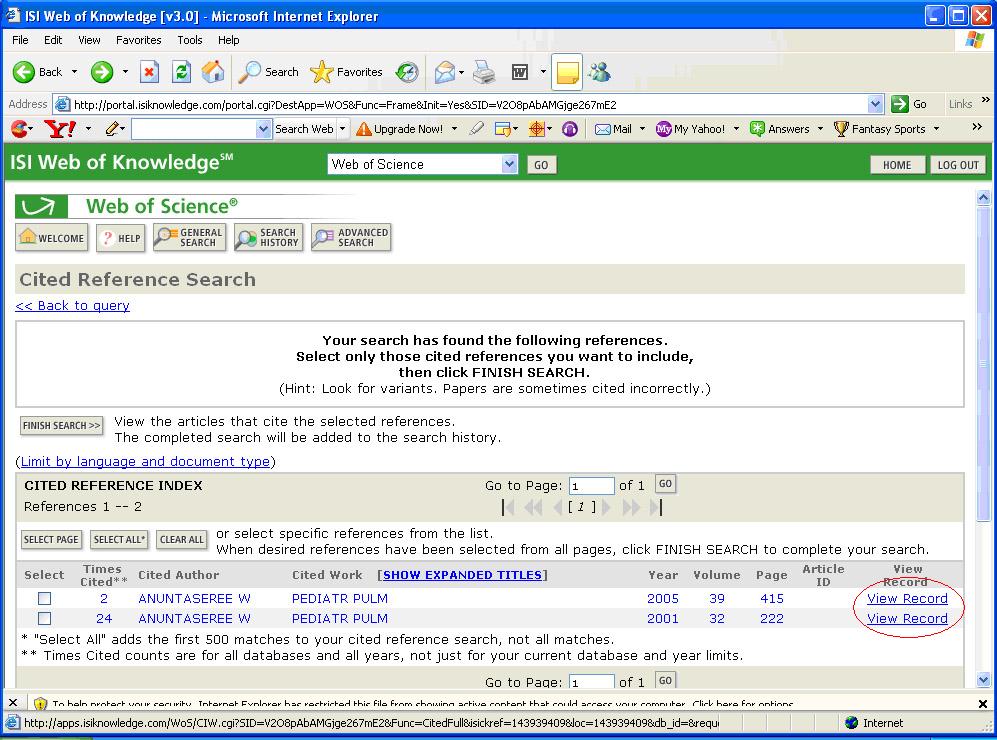This screenshot has height=740, width=997.
Task: Click the purple headphones icon
Action: (x=570, y=129)
